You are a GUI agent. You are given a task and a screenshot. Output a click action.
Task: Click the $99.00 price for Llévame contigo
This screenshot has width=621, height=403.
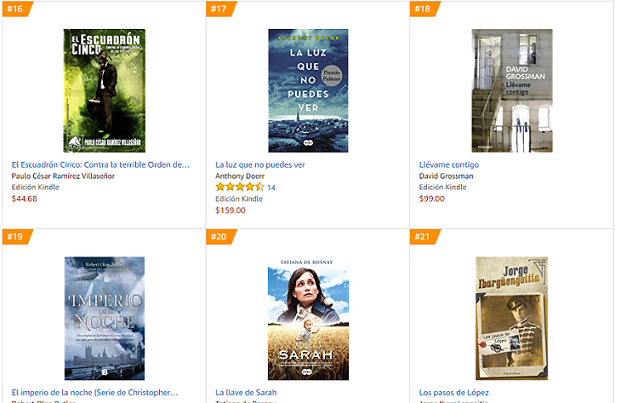[432, 199]
